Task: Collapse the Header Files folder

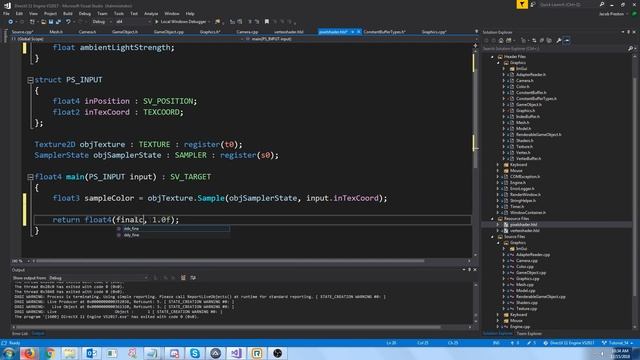Action: pos(492,57)
